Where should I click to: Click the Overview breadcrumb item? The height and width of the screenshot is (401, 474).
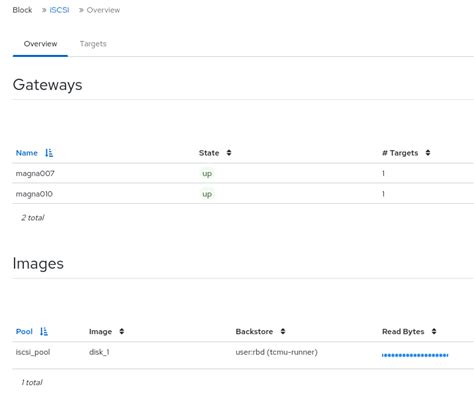[x=103, y=10]
